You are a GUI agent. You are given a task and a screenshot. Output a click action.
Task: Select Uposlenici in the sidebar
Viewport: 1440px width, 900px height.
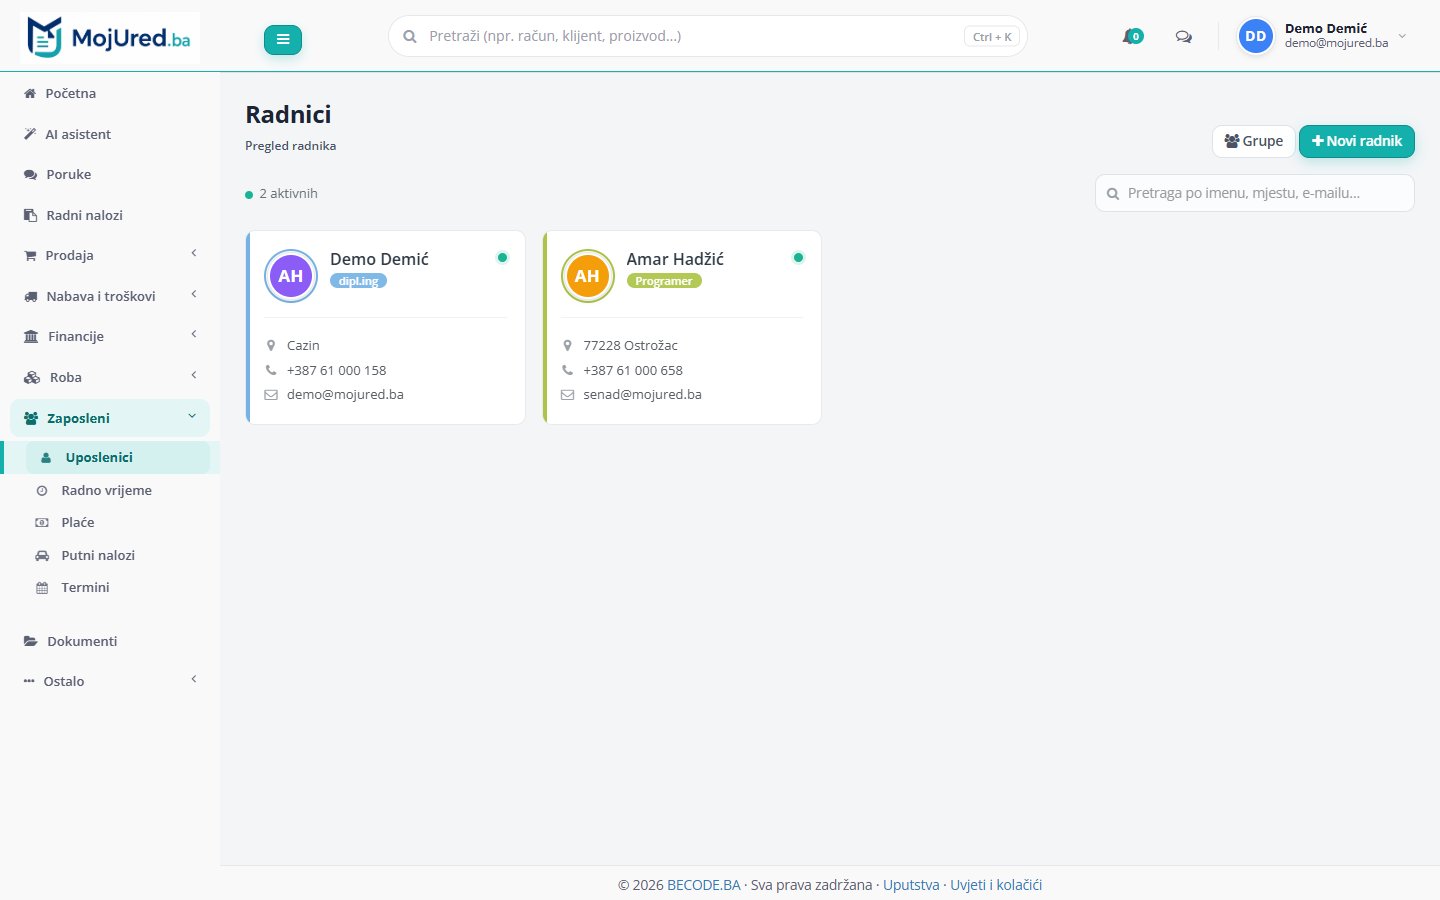[118, 457]
